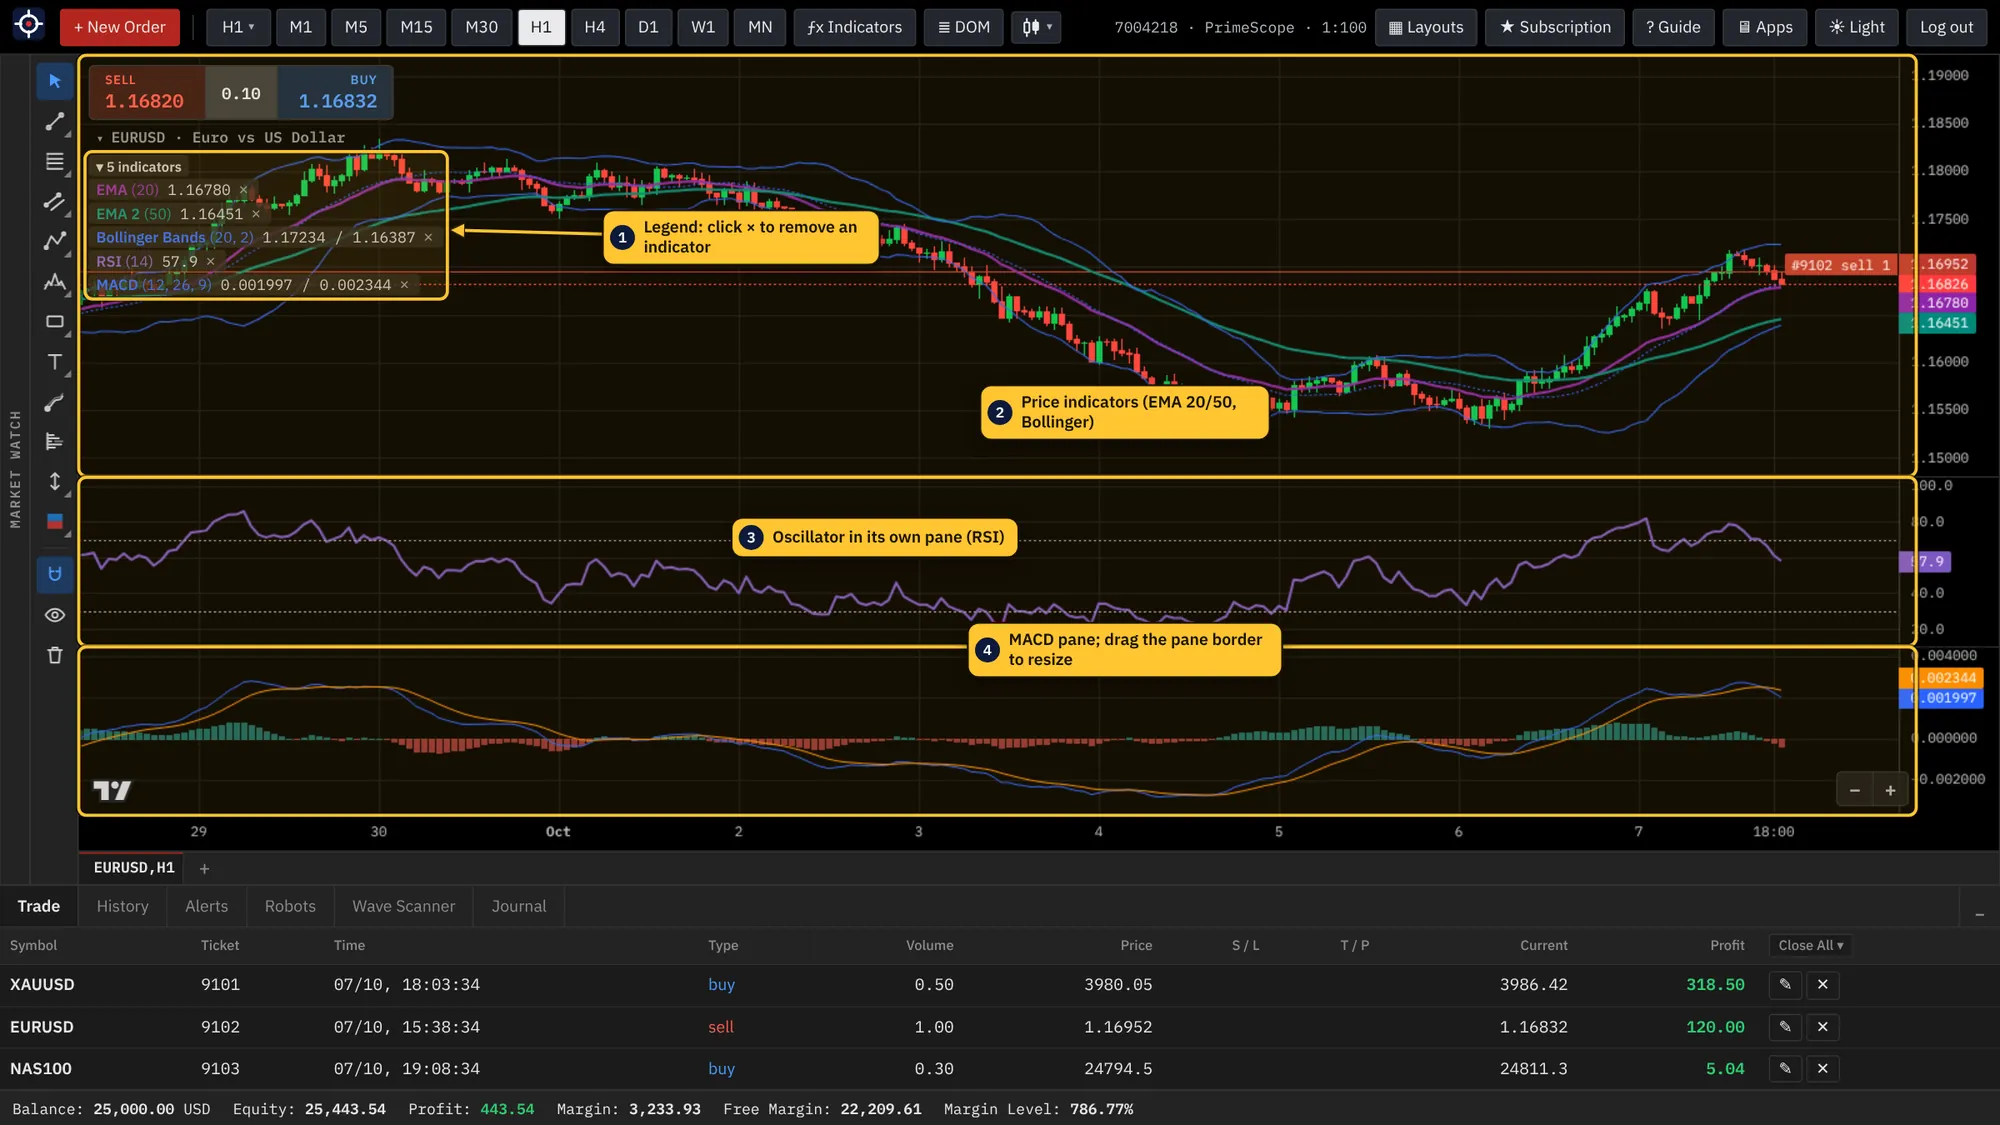This screenshot has width=2000, height=1125.
Task: Select the polyline drawing tool
Action: (55, 241)
